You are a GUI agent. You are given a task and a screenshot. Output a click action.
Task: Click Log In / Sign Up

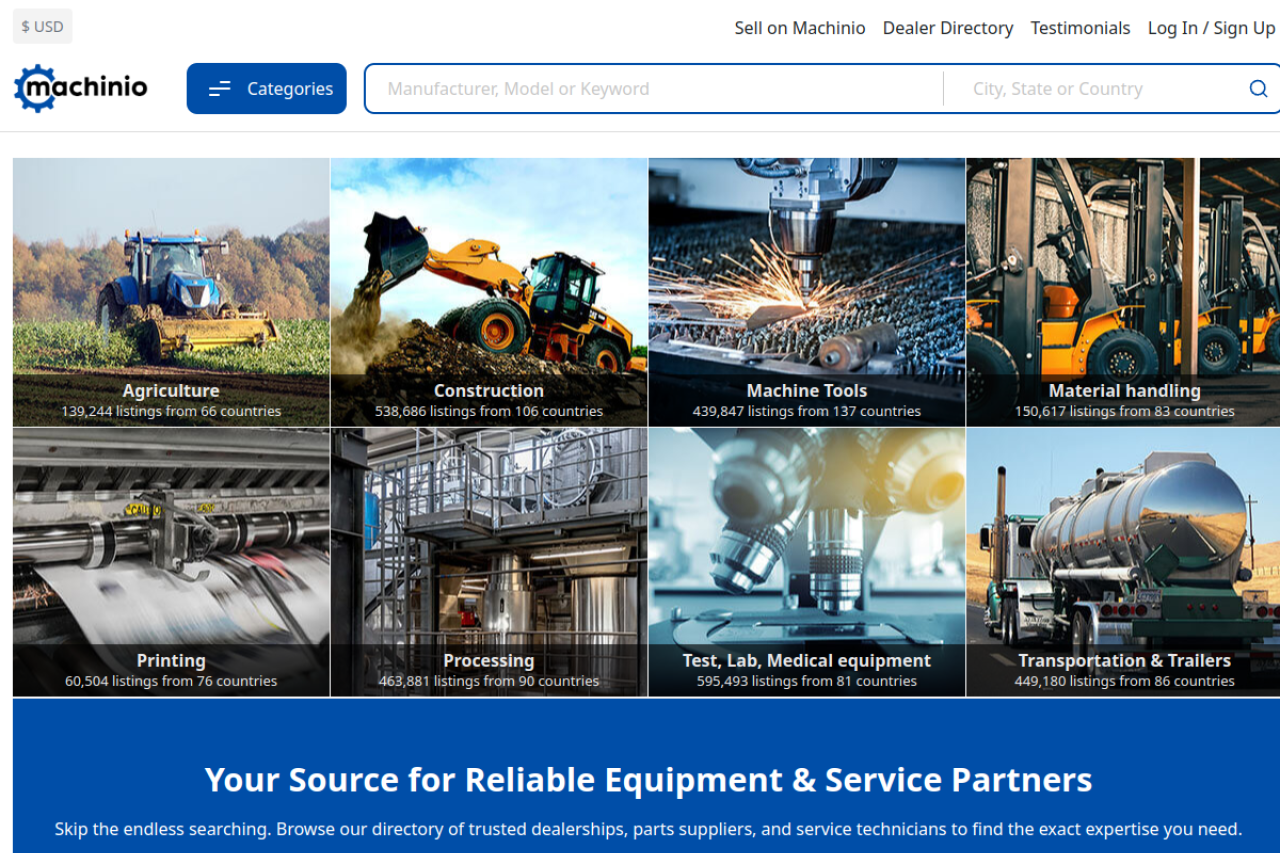tap(1211, 28)
